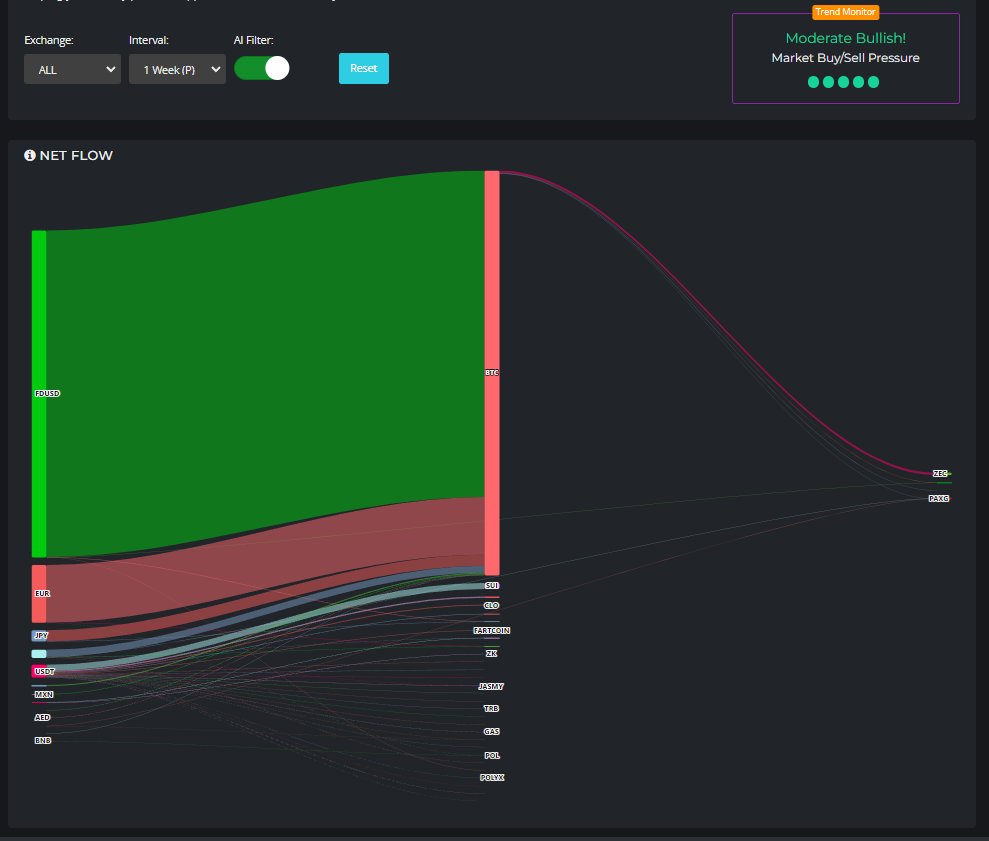Click the POLYX node label
This screenshot has height=841, width=989.
492,778
